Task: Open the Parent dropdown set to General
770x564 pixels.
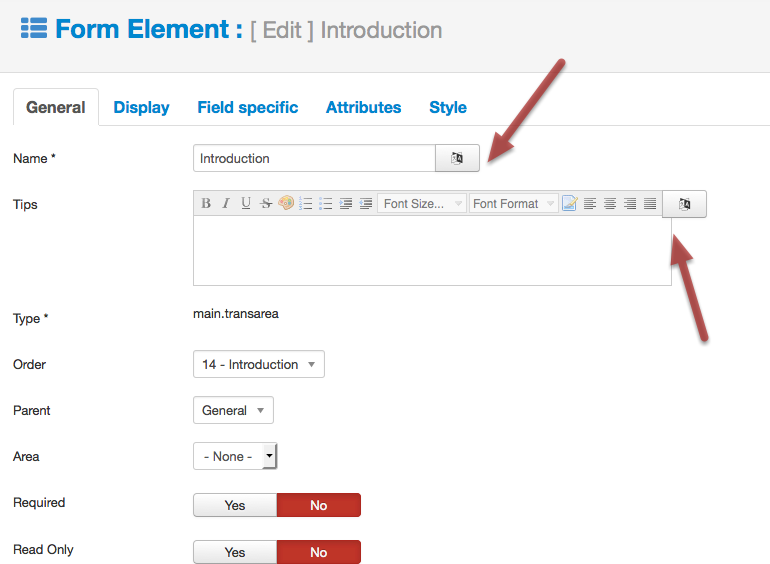Action: (x=233, y=410)
